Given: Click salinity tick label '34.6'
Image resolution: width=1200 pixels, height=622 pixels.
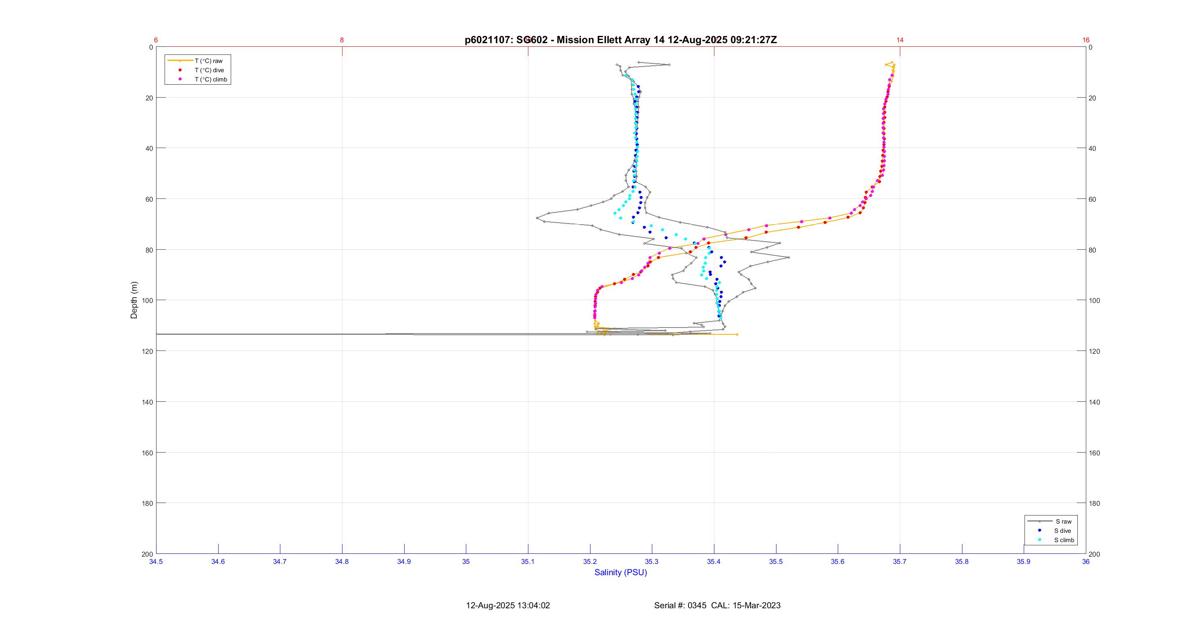Looking at the screenshot, I should coord(218,562).
